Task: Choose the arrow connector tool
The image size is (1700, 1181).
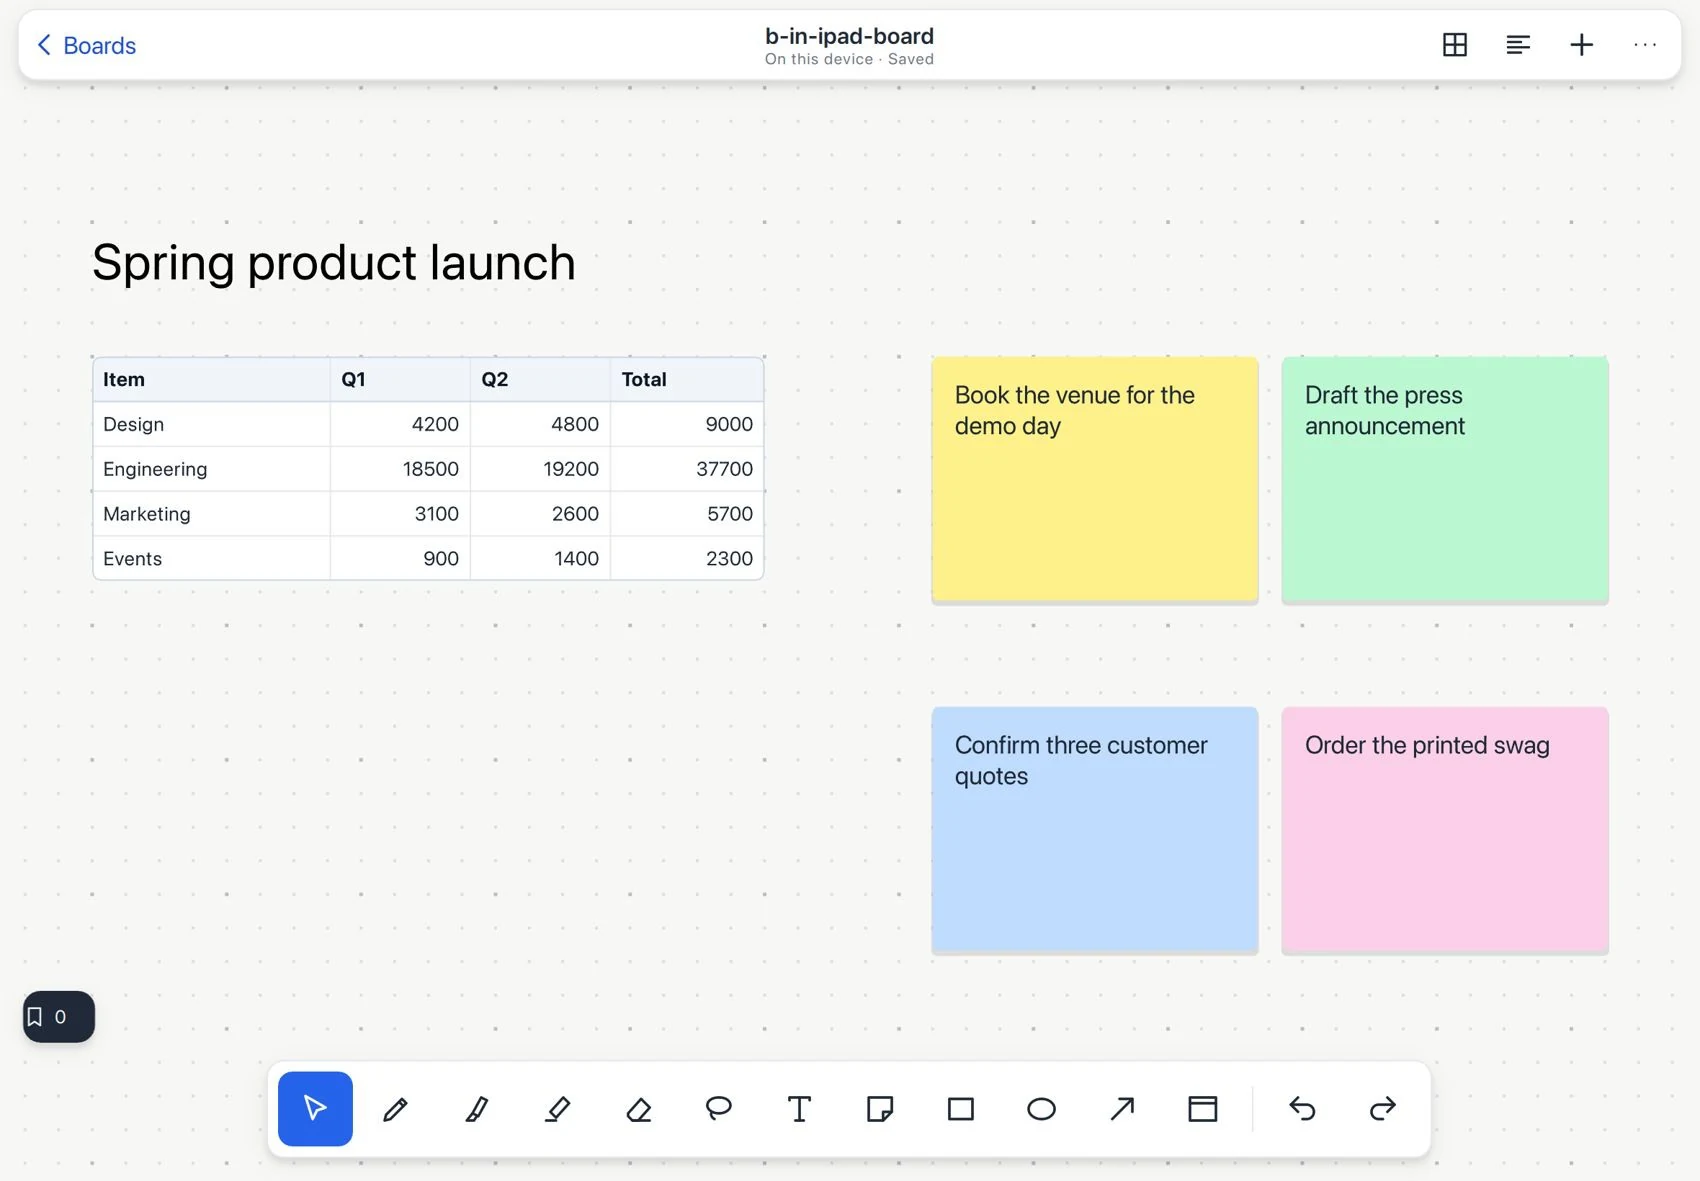Action: coord(1122,1108)
